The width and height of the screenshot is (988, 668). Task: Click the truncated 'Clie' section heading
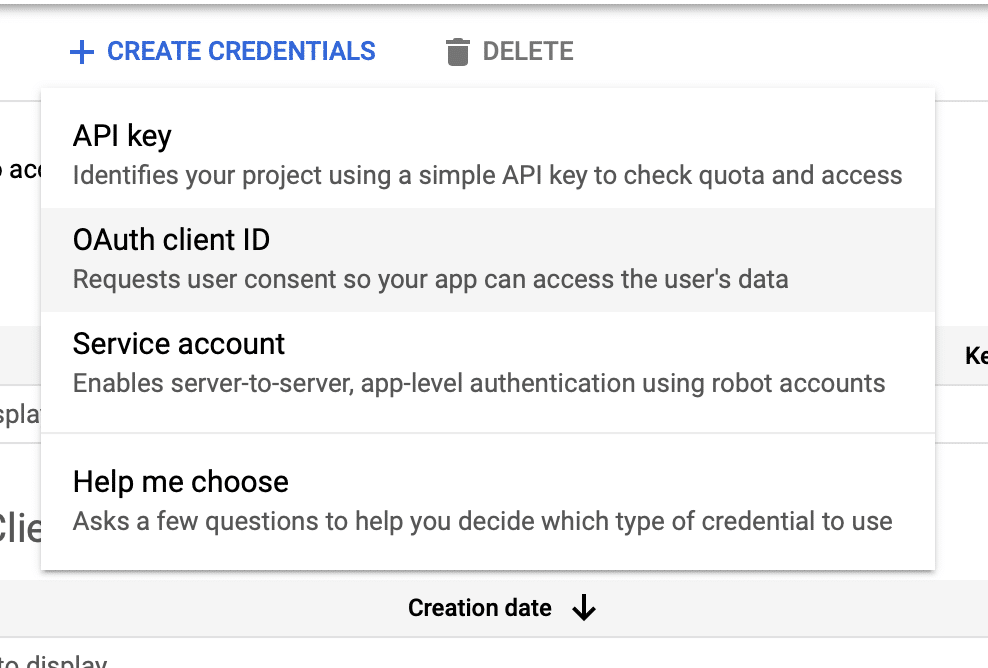[x=20, y=527]
